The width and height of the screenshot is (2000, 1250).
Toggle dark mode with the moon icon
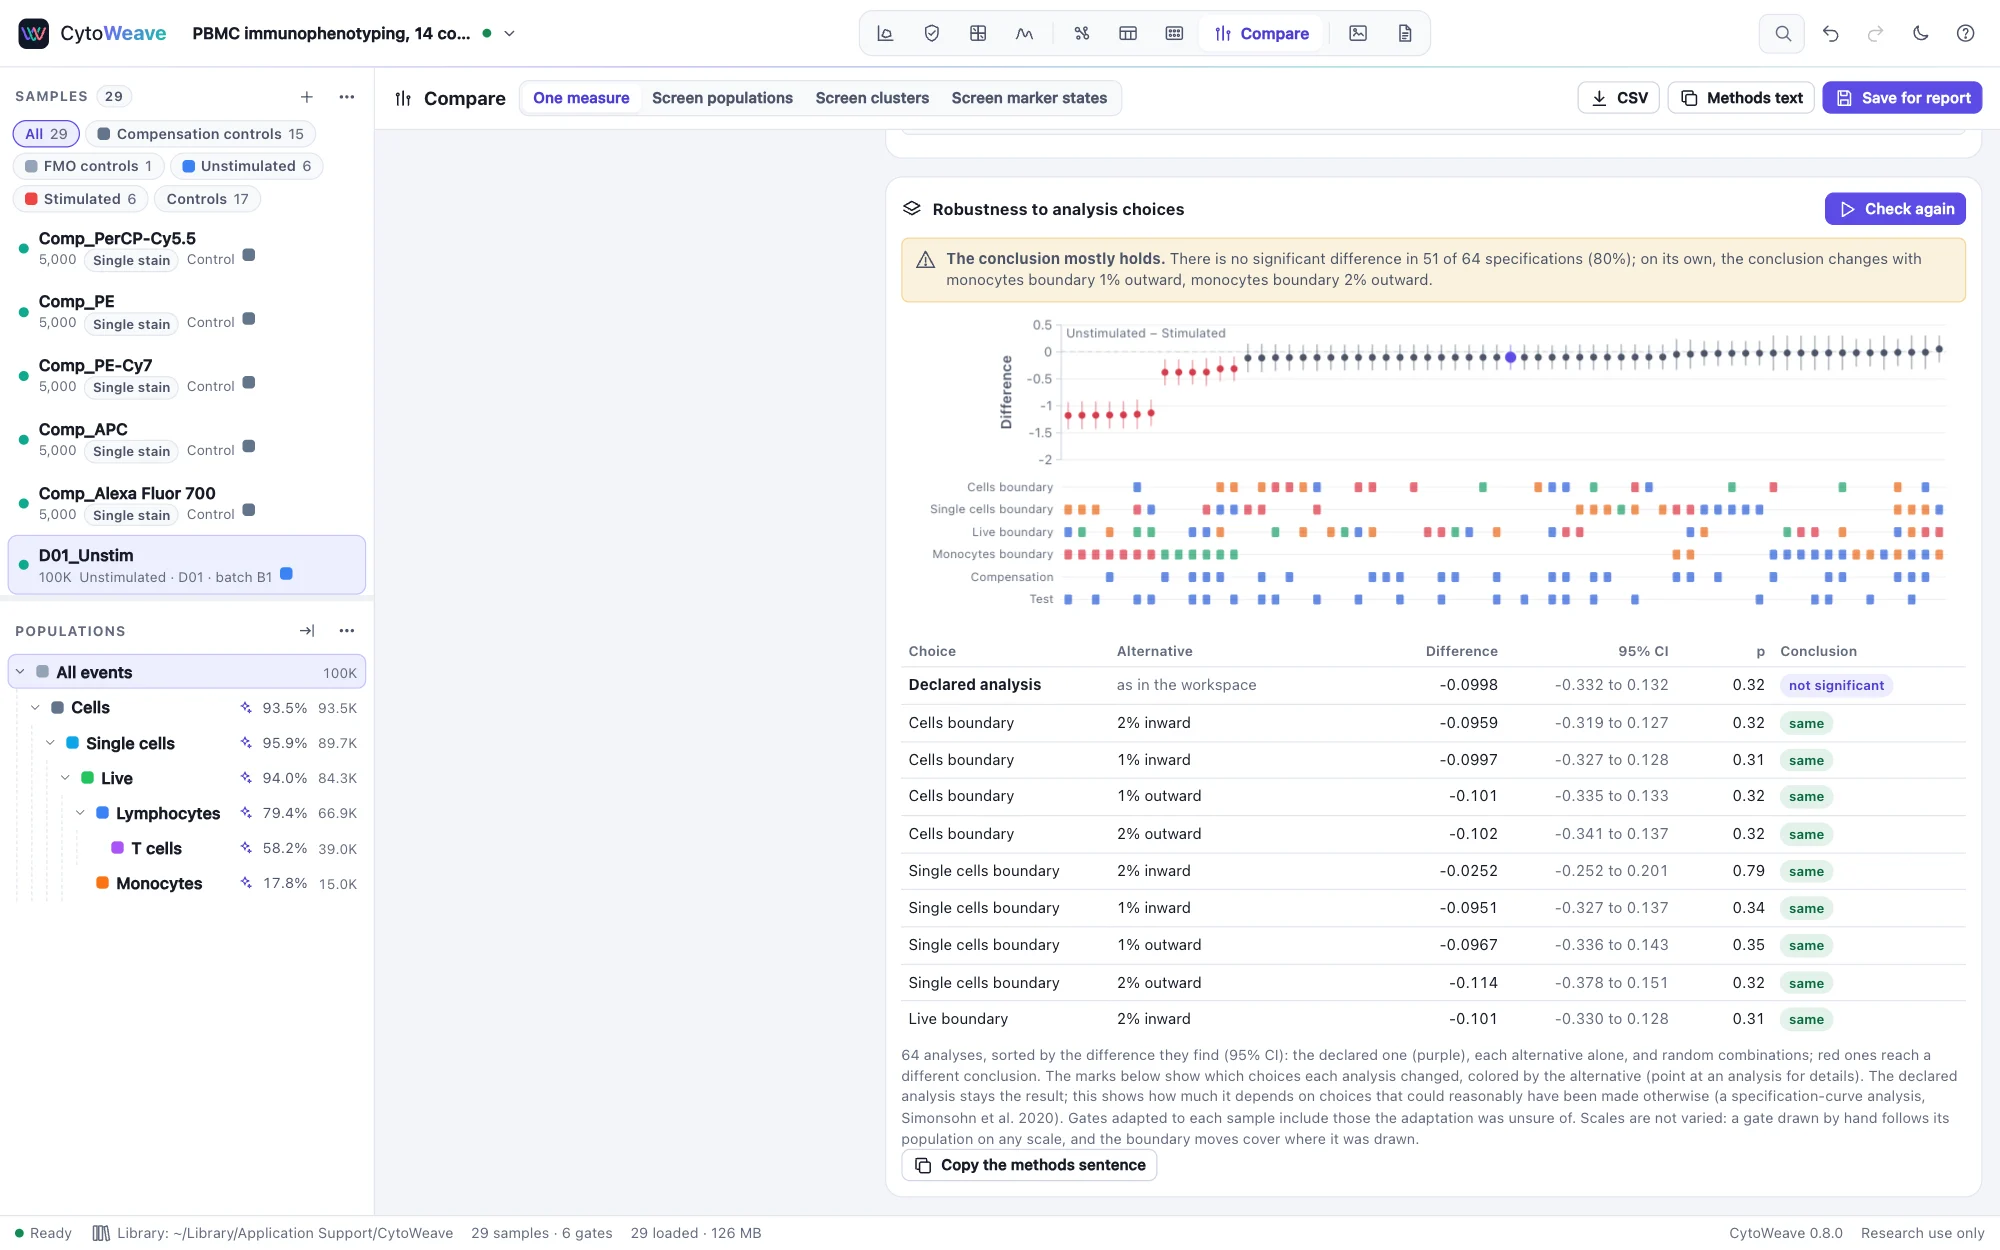click(1920, 33)
